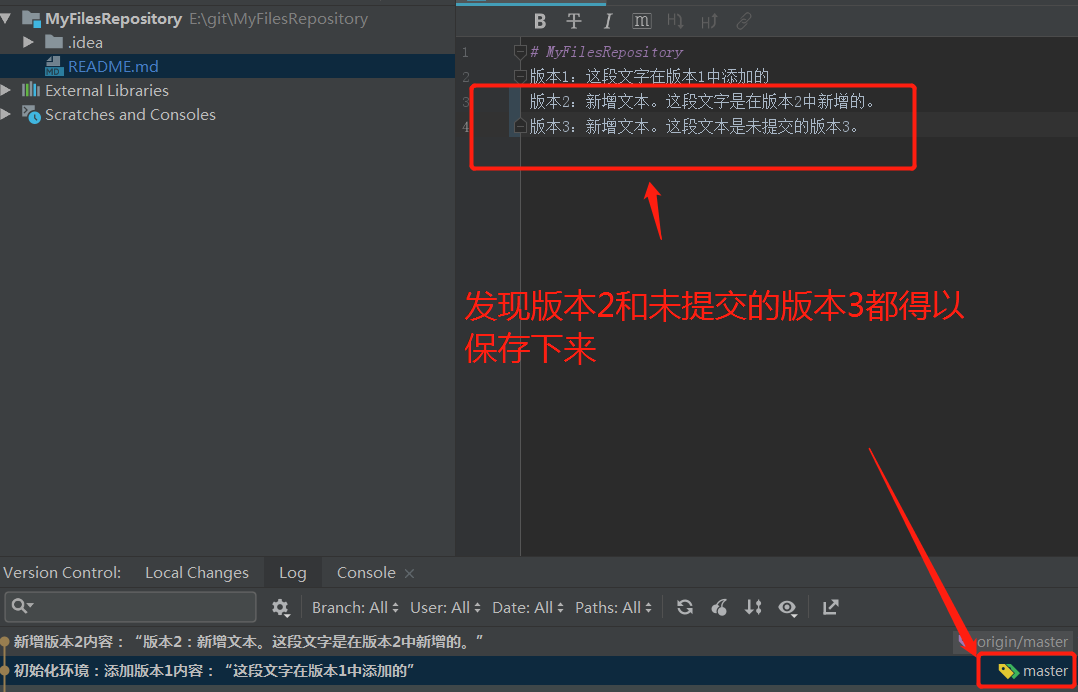The width and height of the screenshot is (1078, 692).
Task: Switch to the Console tab
Action: pos(365,572)
